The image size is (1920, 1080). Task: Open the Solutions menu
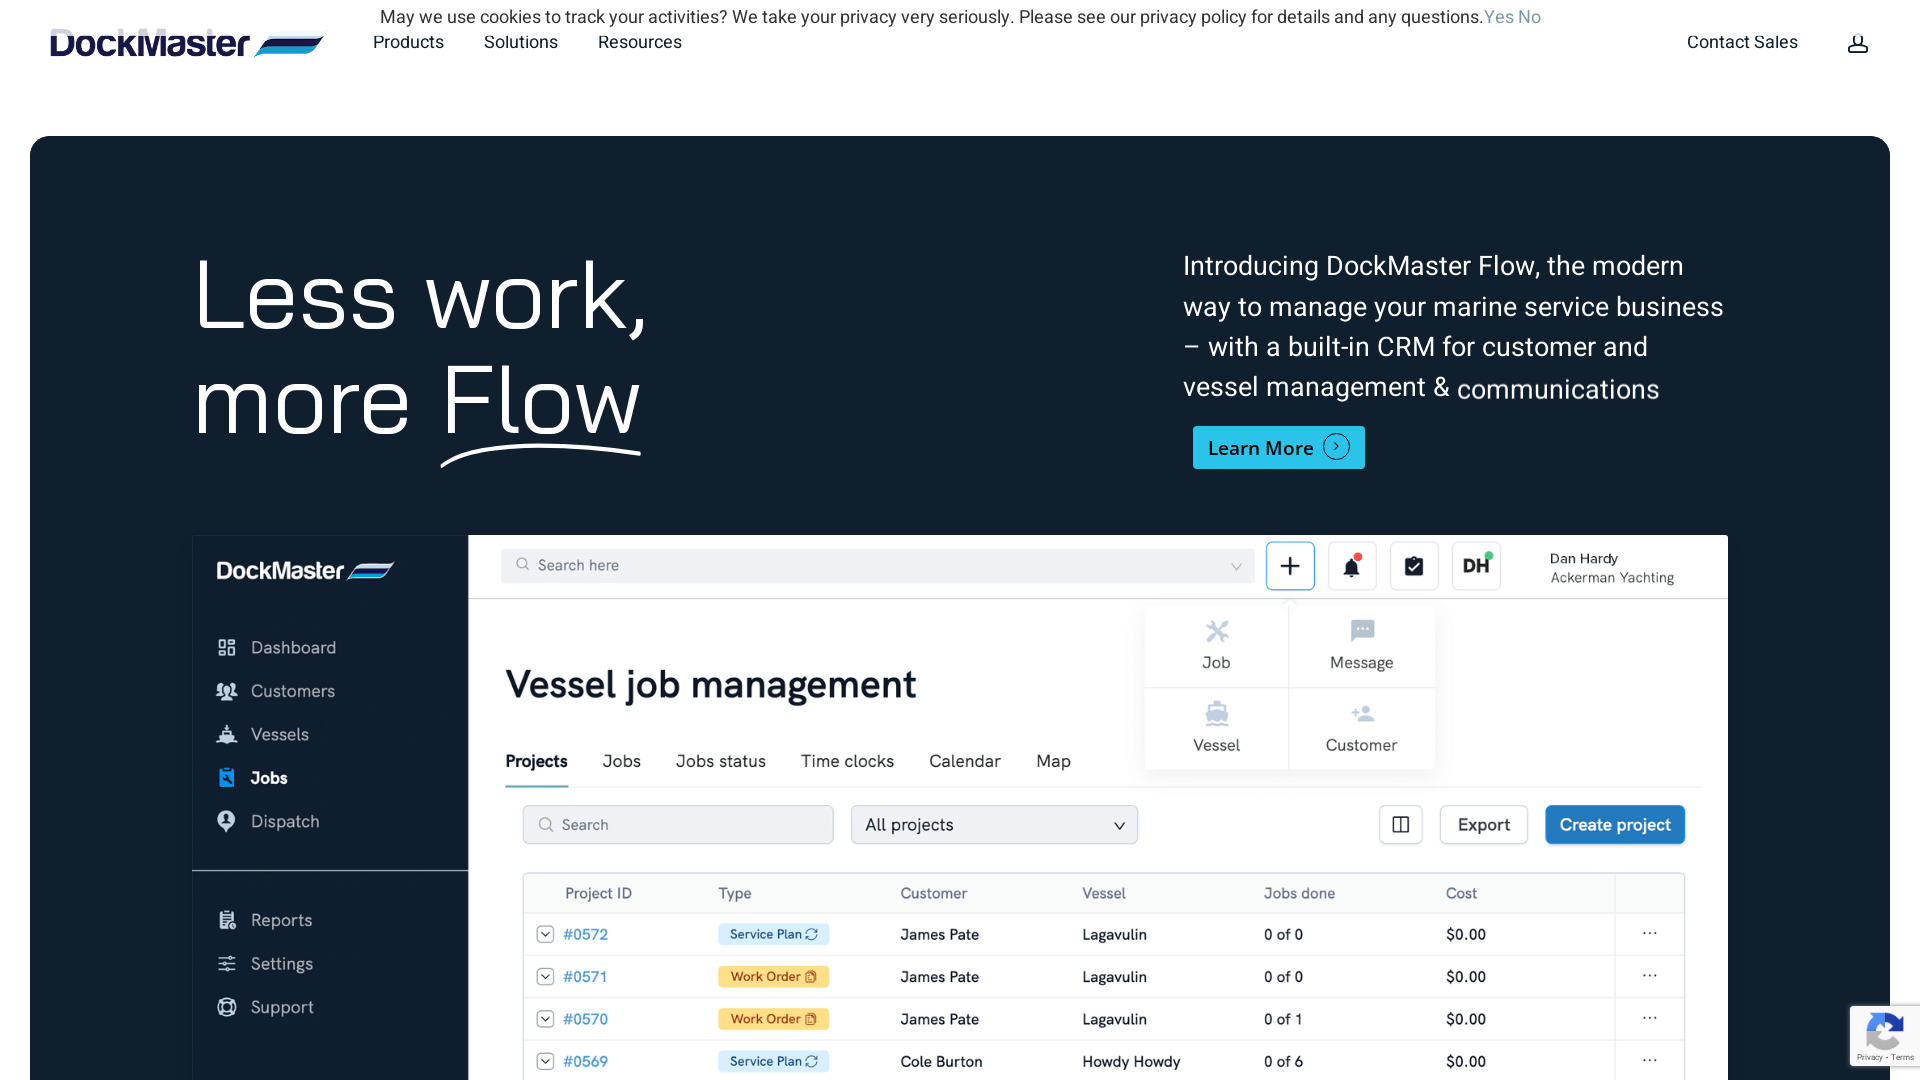click(x=521, y=42)
